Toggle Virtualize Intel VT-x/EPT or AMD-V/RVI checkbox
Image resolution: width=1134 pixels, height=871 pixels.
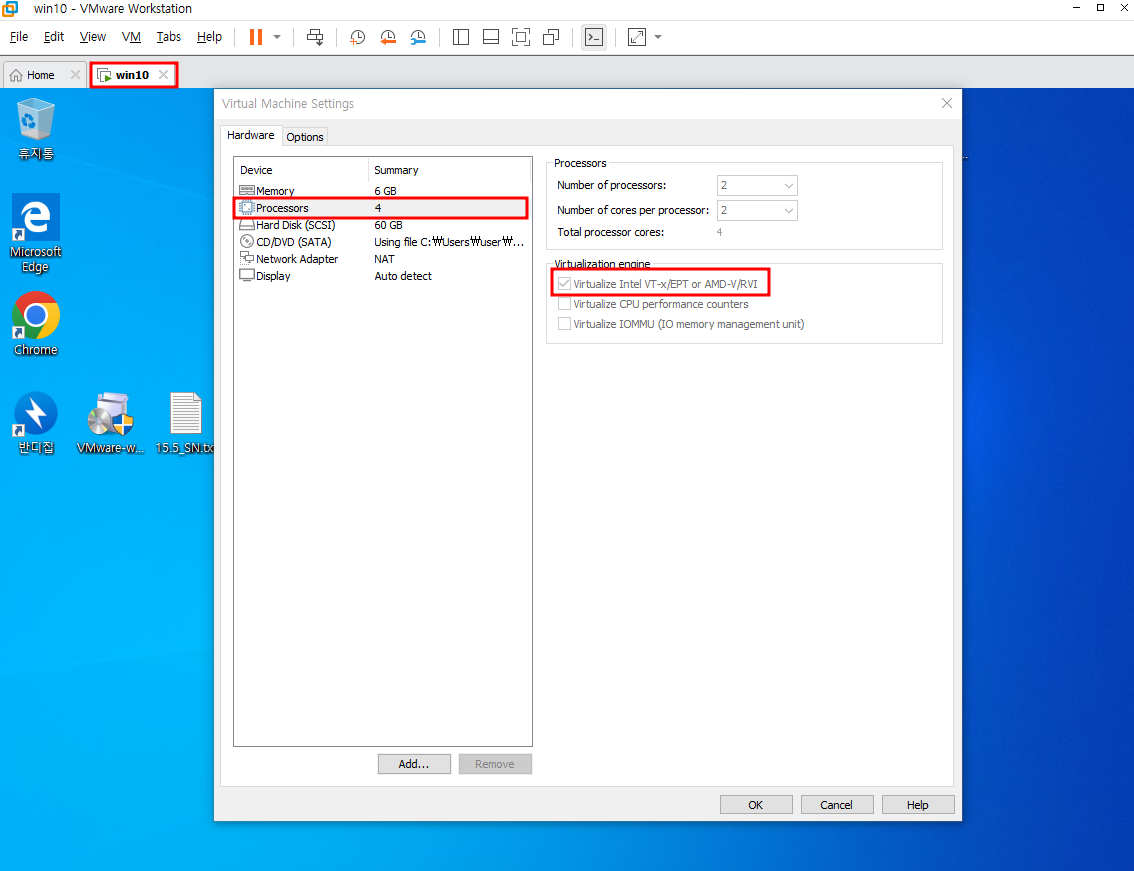[x=564, y=284]
